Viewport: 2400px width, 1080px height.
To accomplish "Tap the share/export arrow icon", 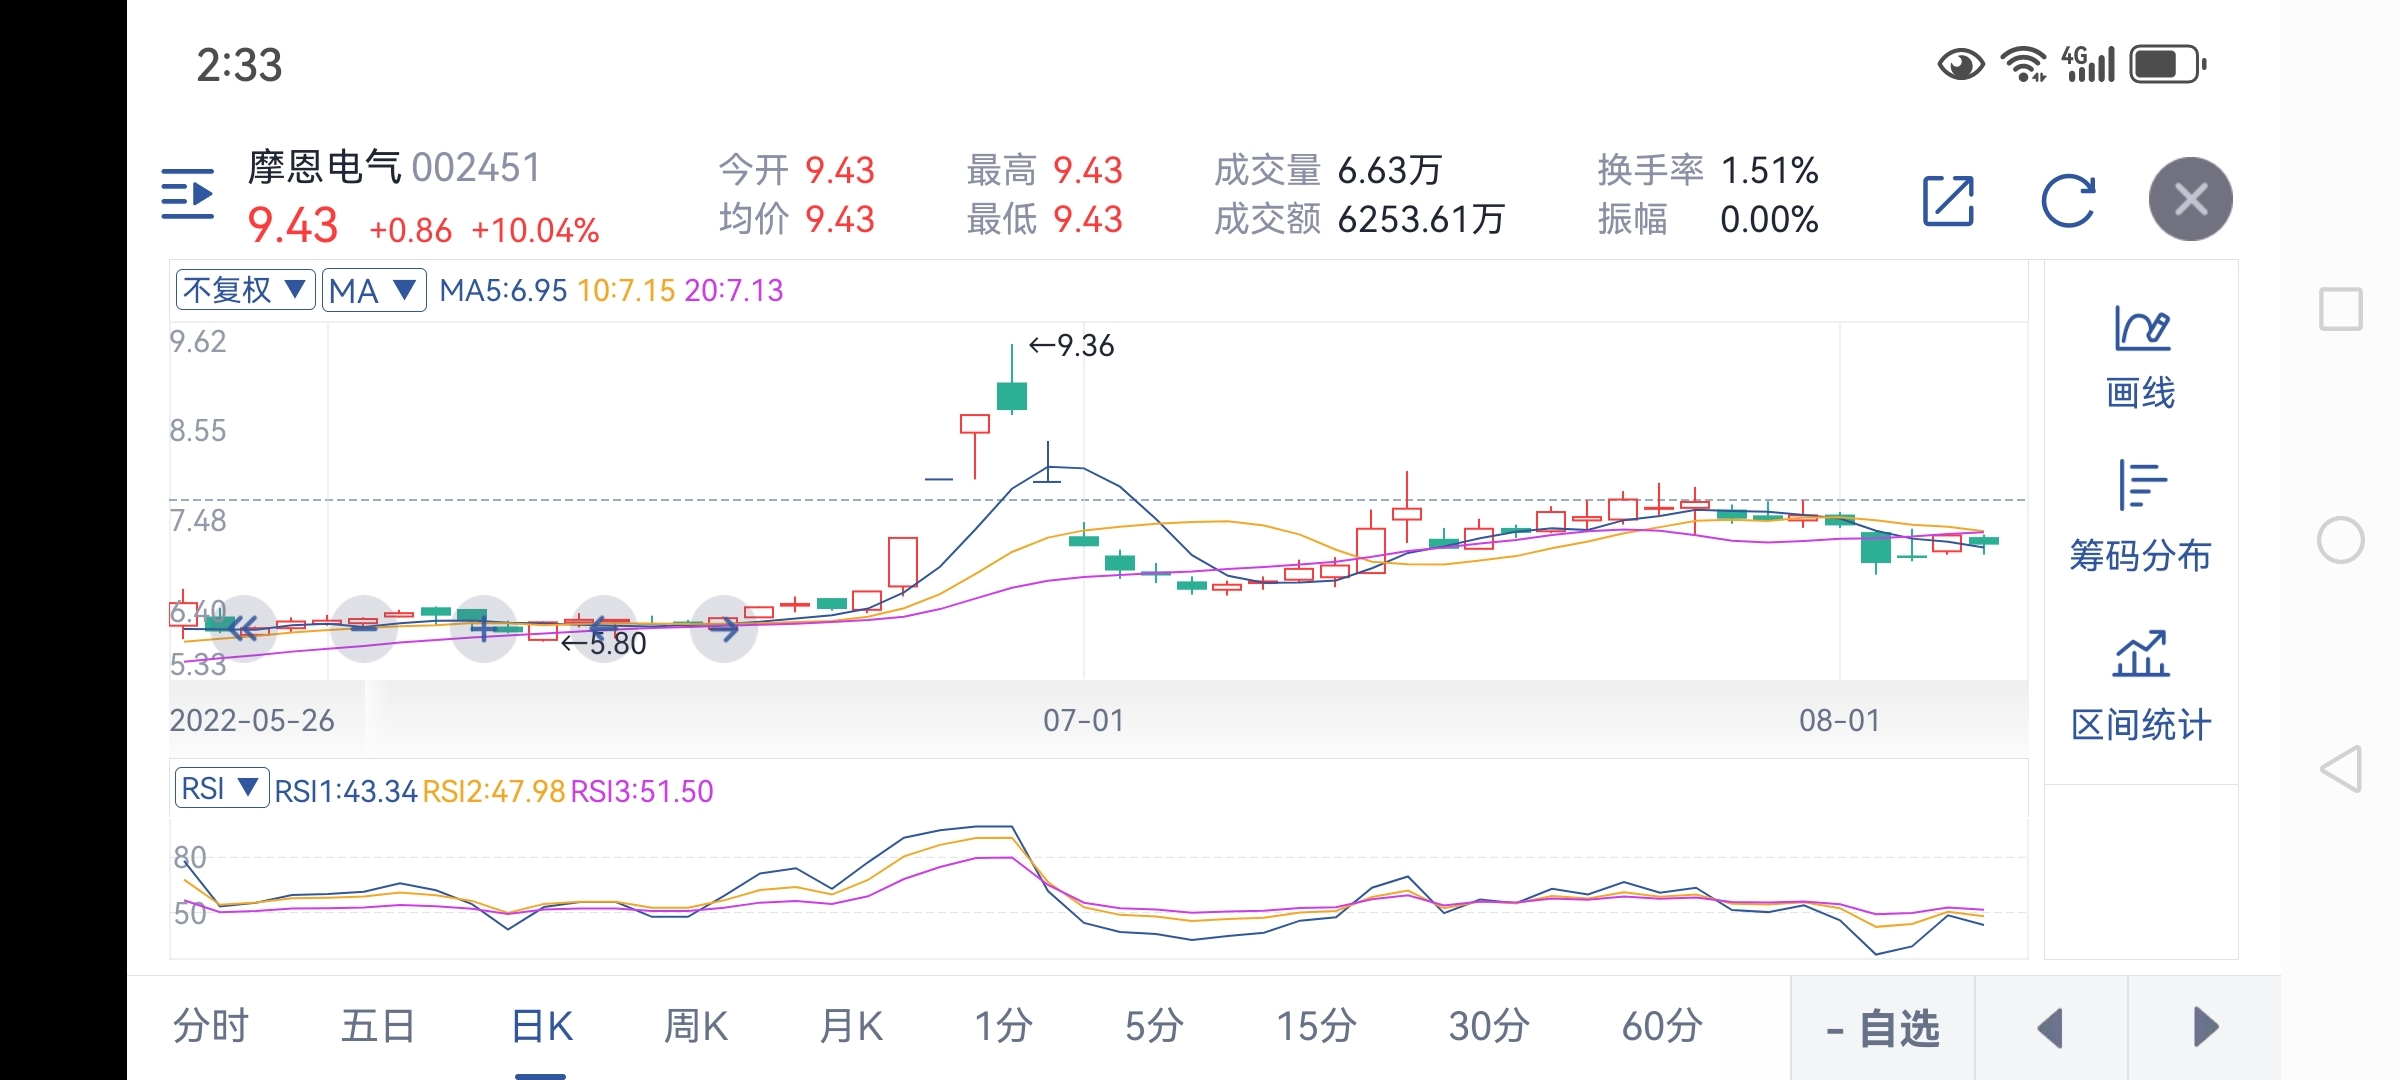I will tap(1948, 201).
